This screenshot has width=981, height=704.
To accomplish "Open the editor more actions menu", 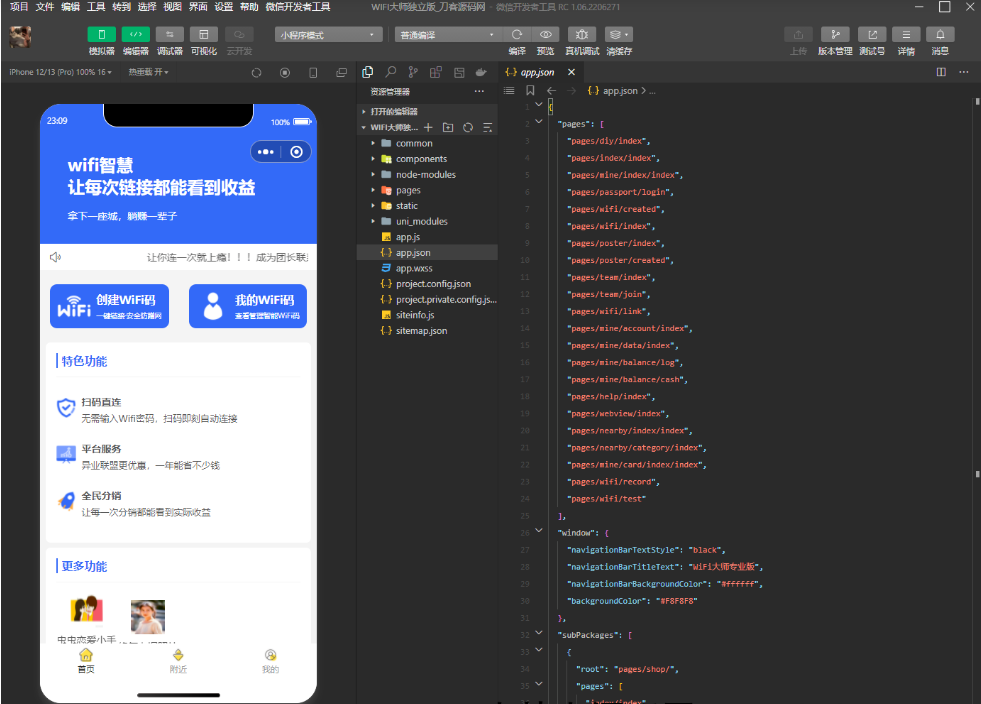I will point(963,72).
